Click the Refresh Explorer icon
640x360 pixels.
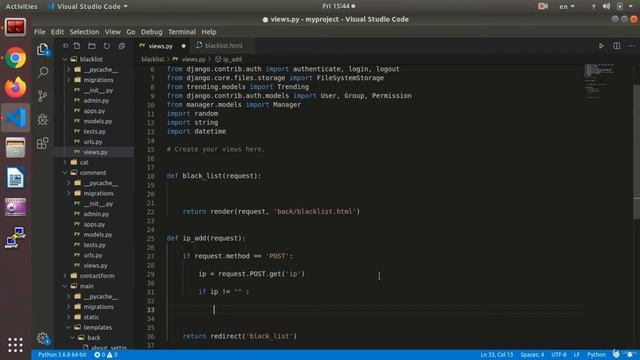click(107, 46)
